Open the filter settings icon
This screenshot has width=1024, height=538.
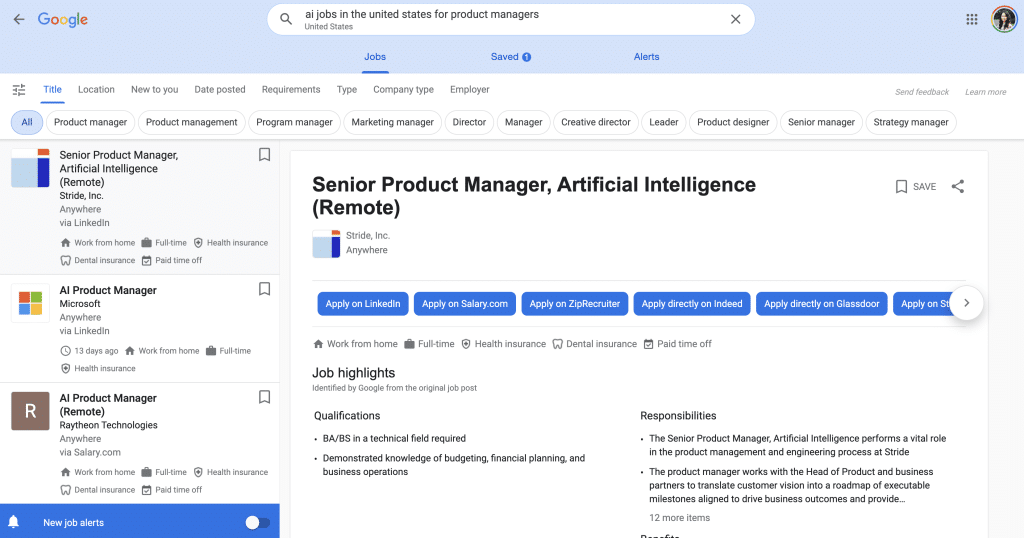(x=19, y=90)
